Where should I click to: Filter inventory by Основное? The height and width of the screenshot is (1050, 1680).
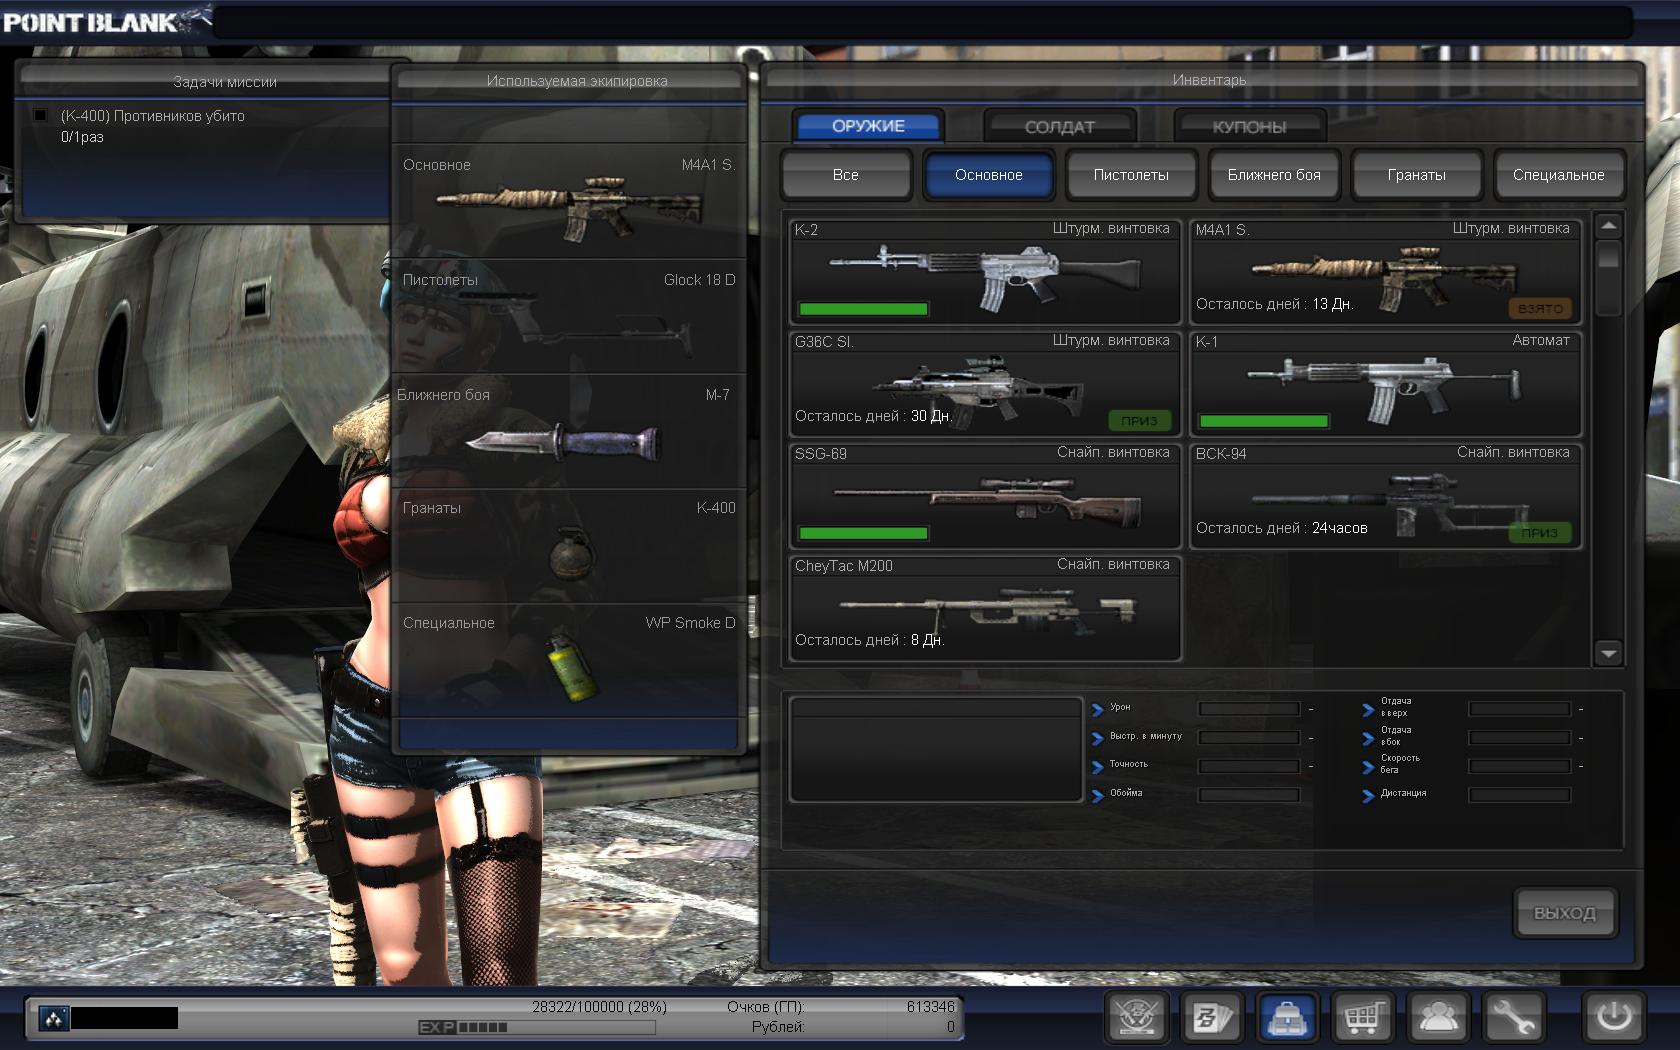point(988,175)
